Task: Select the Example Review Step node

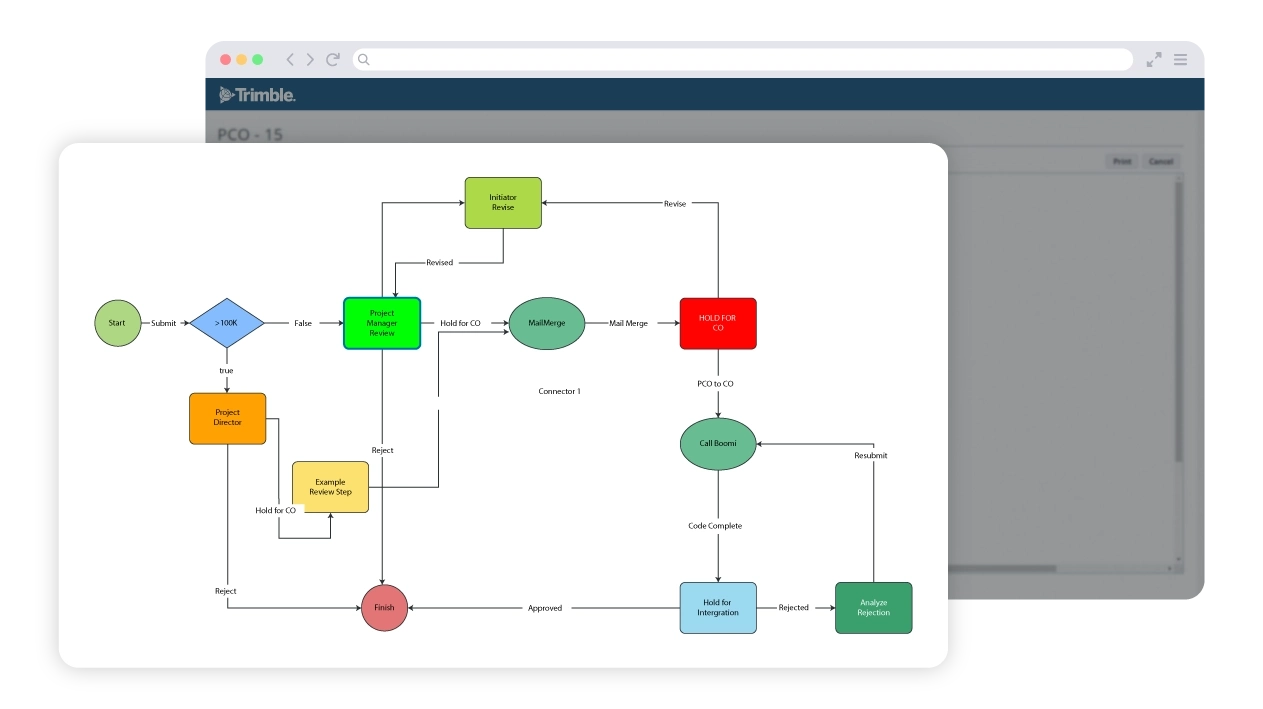Action: coord(330,487)
